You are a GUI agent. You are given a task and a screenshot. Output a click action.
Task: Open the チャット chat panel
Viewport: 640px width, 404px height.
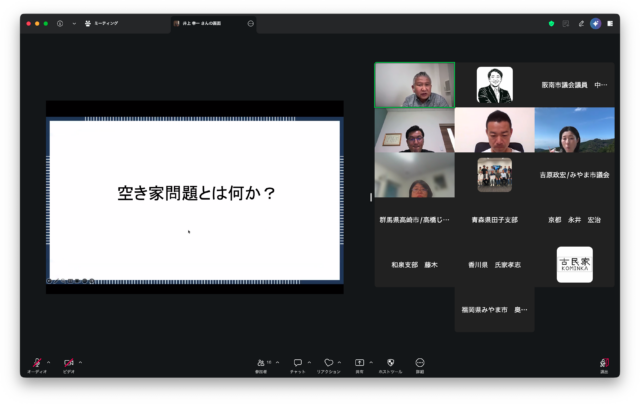297,363
